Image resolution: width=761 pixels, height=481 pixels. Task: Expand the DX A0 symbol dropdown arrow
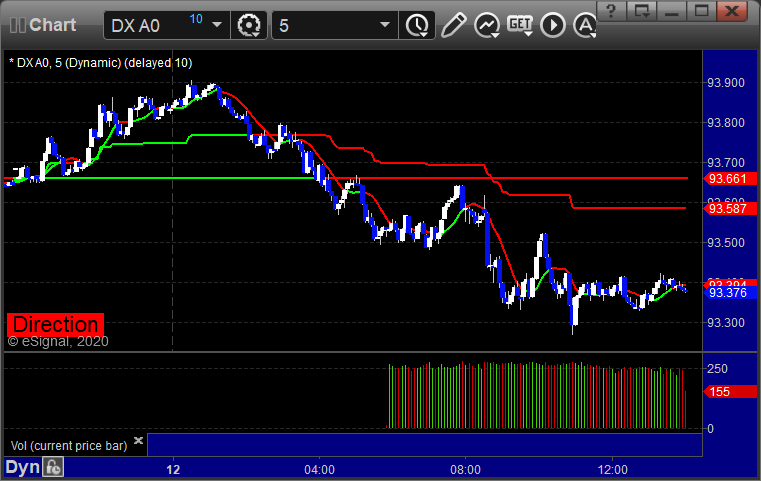point(217,25)
